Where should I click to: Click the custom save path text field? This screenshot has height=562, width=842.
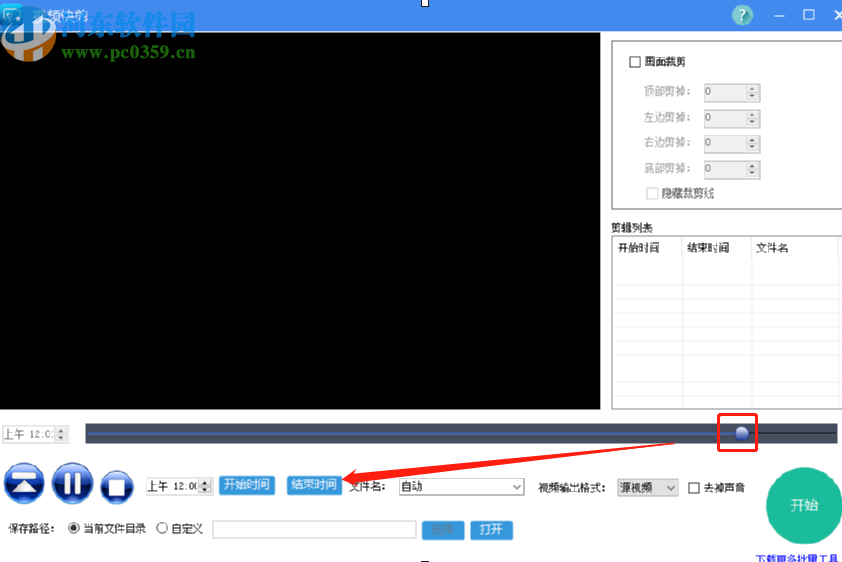tap(314, 529)
